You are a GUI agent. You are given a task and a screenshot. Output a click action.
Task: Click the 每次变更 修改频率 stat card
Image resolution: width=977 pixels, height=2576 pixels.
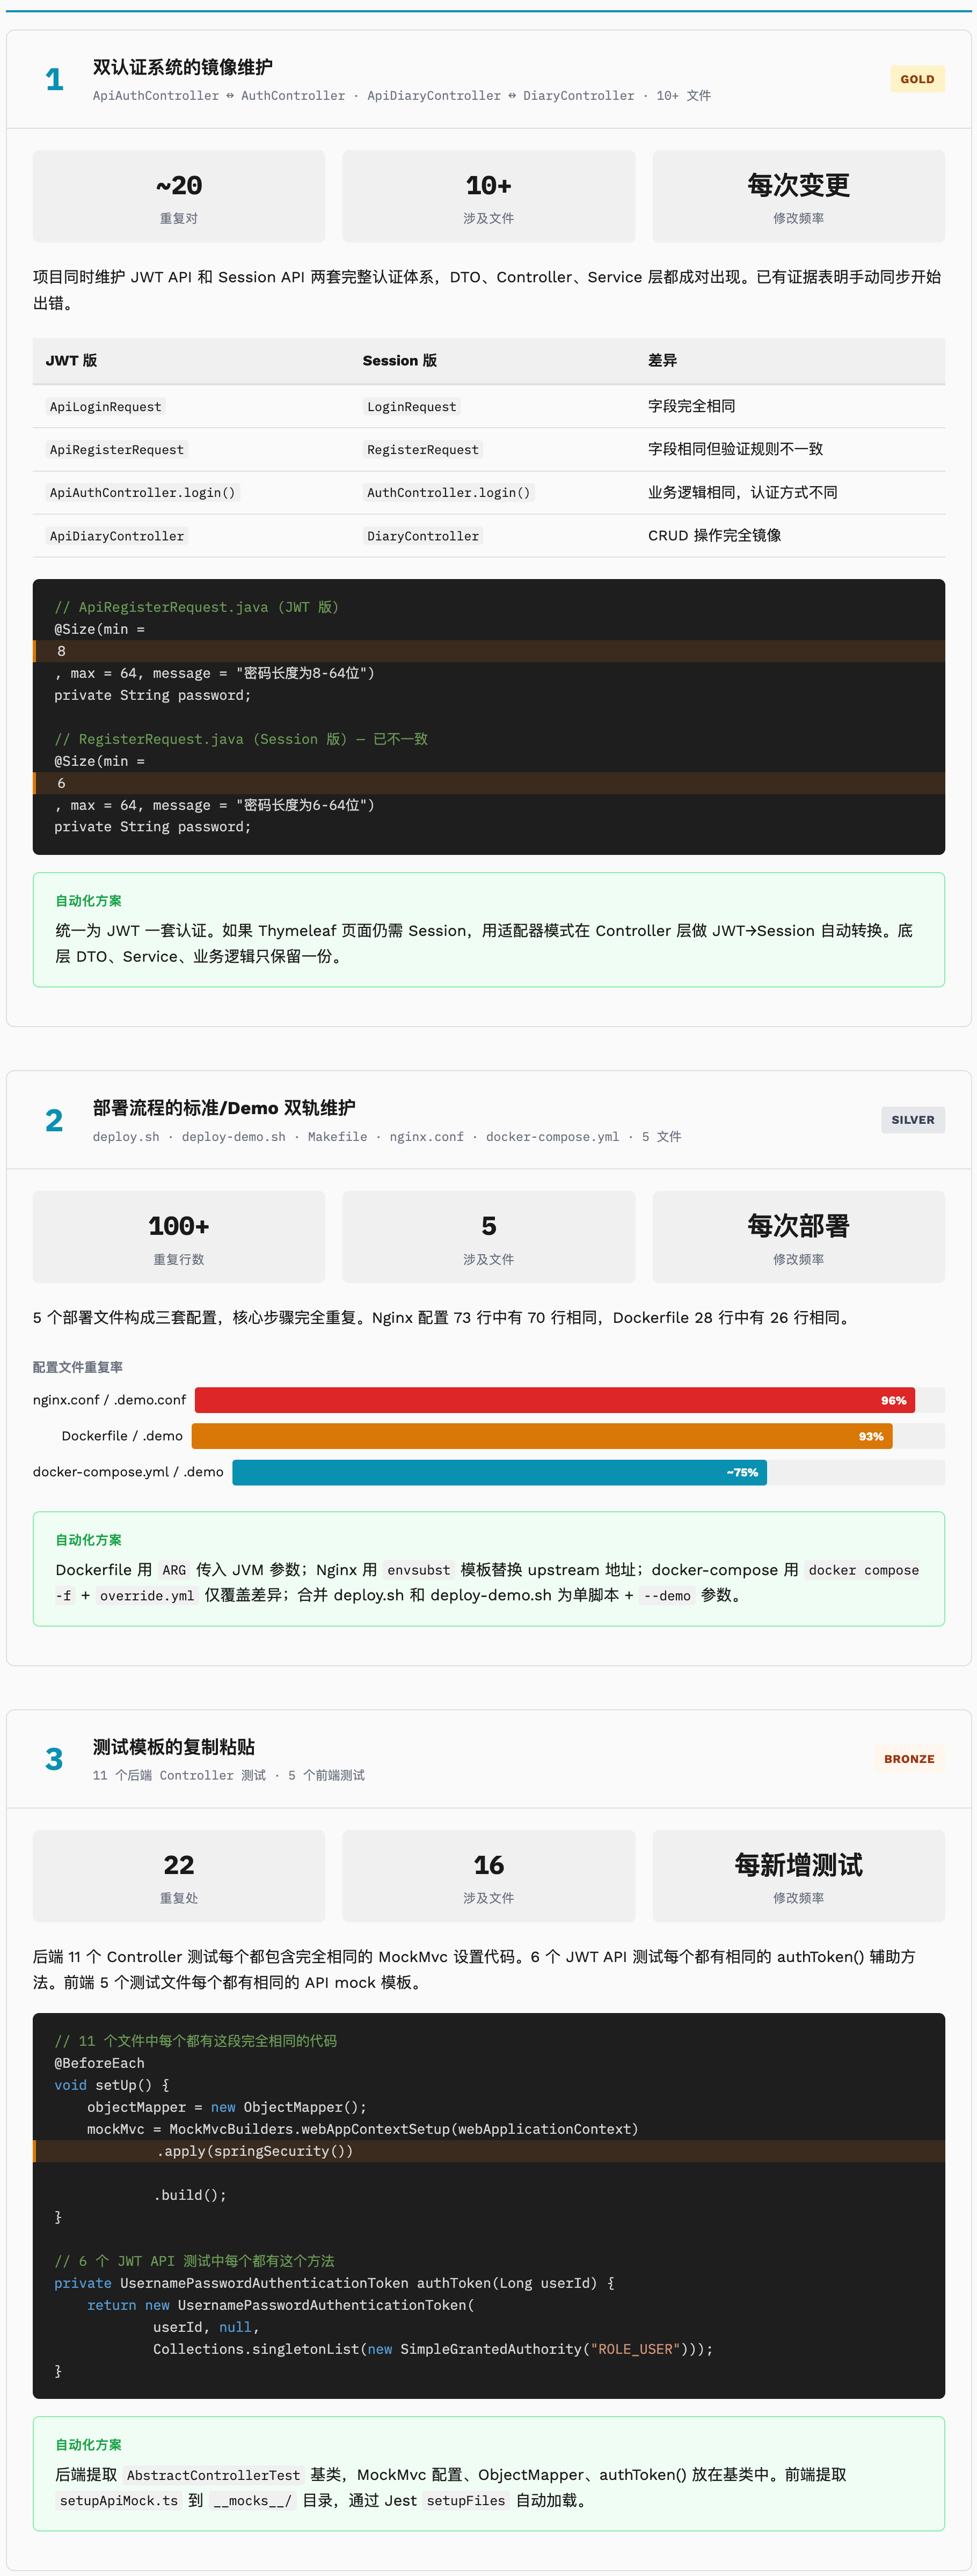point(798,197)
